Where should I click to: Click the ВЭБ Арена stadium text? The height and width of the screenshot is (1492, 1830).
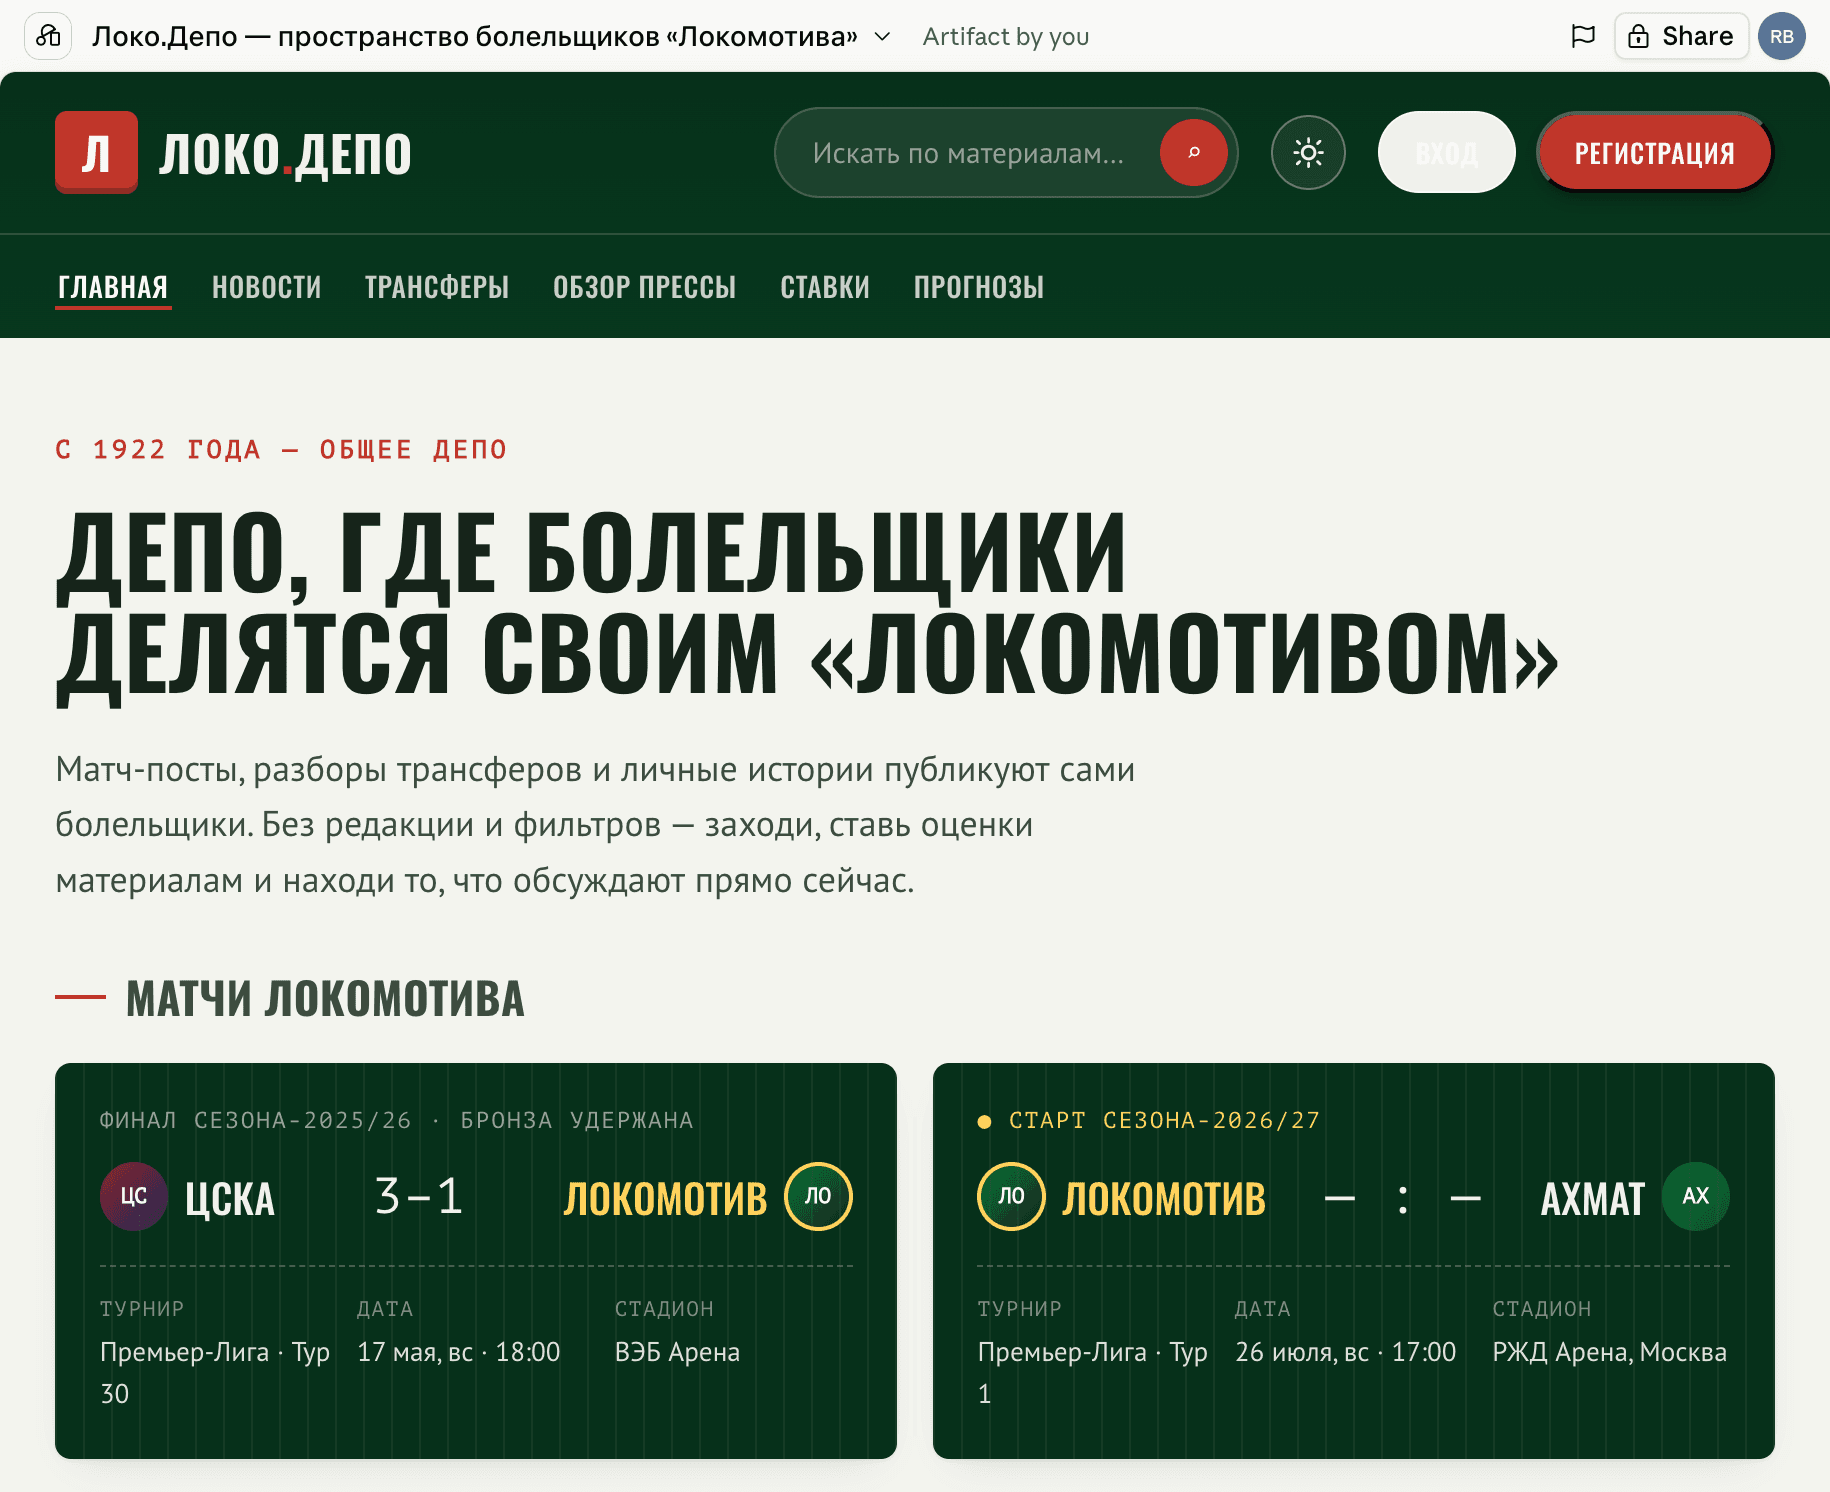click(678, 1352)
